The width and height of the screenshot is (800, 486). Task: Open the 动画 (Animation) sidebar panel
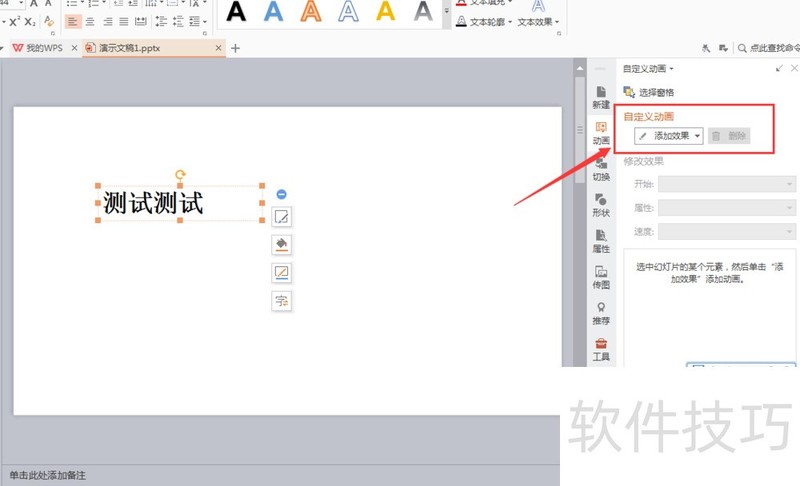[x=601, y=133]
